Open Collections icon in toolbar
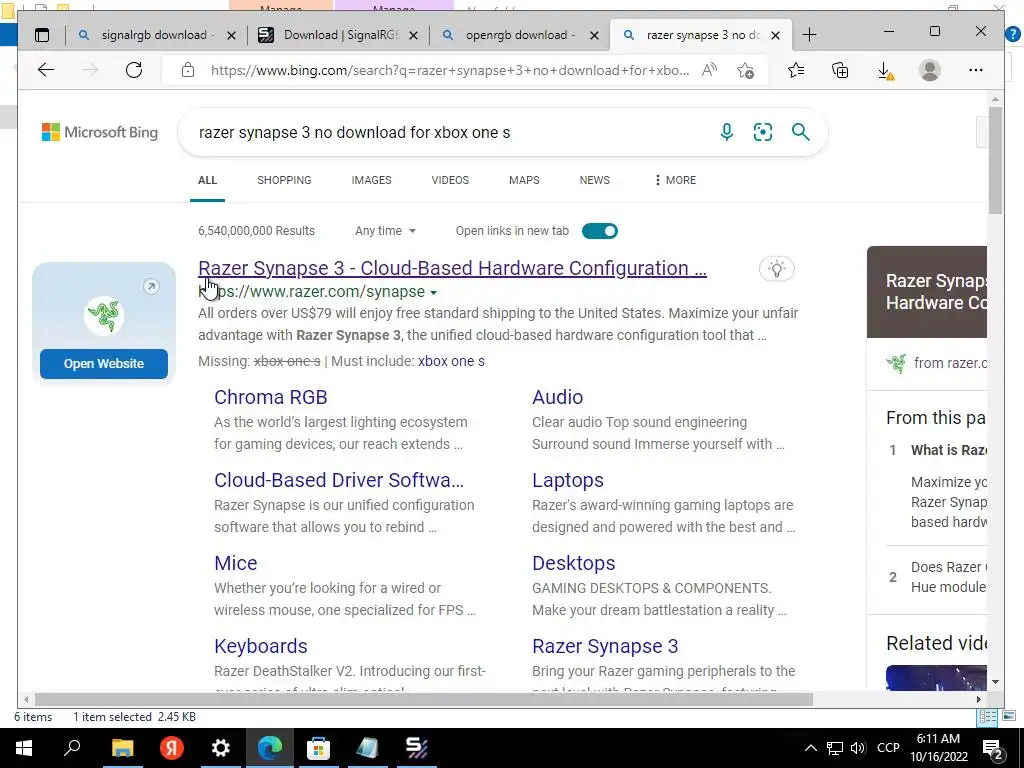Viewport: 1024px width, 768px height. click(840, 70)
